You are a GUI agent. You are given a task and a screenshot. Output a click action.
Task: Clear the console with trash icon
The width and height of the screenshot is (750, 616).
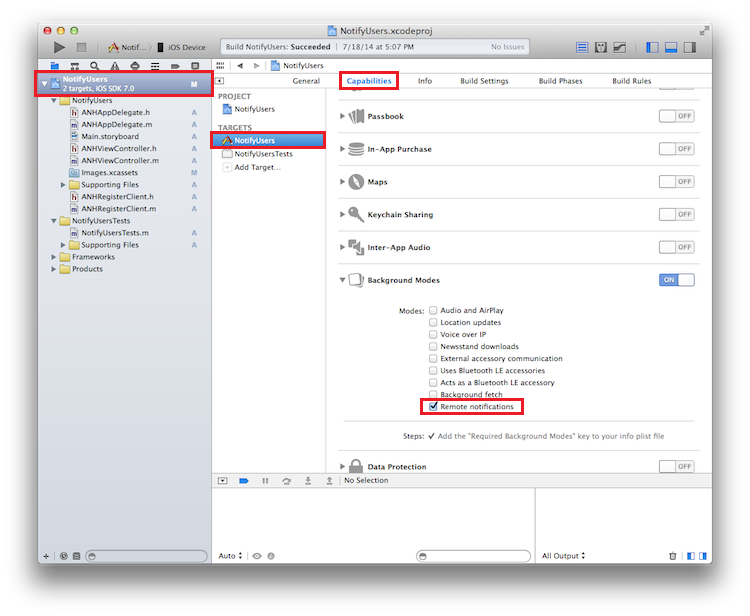click(673, 556)
